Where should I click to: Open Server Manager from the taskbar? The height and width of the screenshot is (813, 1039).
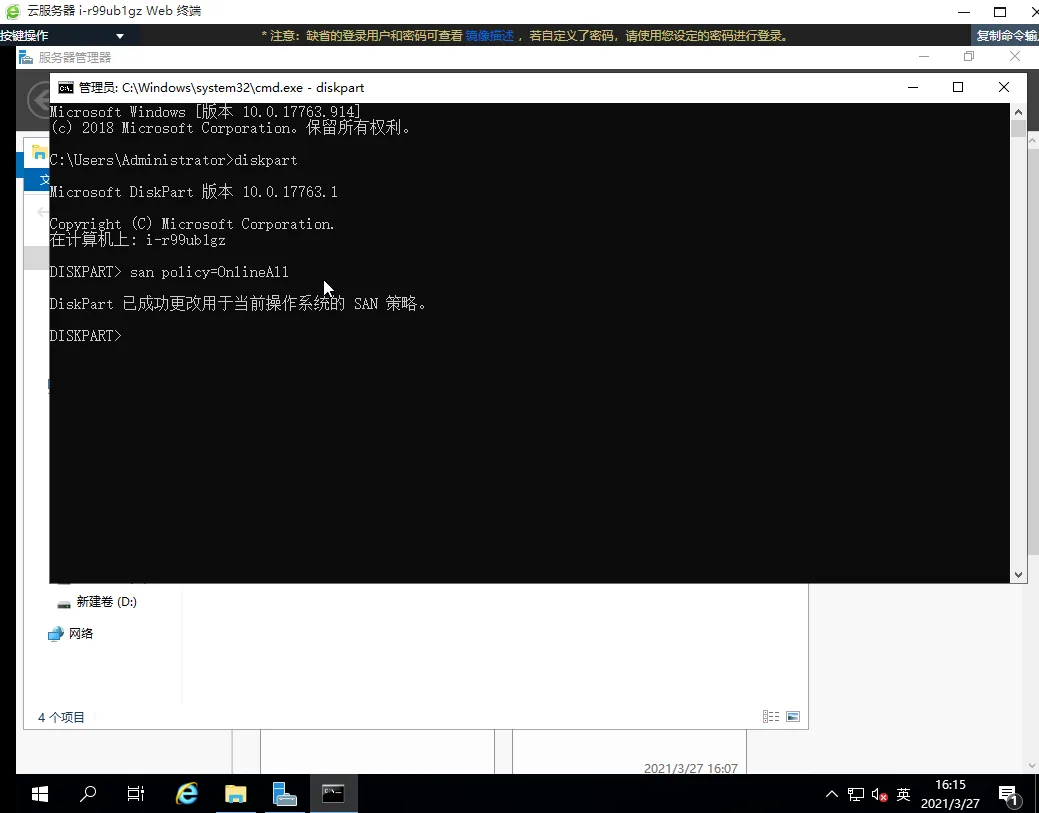pos(284,794)
